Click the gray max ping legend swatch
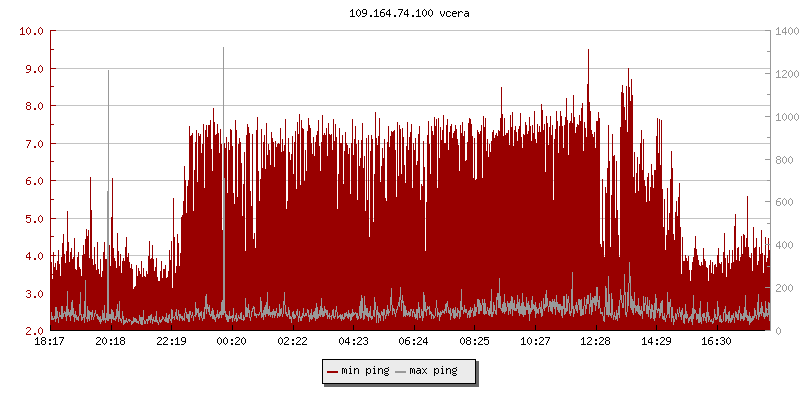 (x=401, y=371)
